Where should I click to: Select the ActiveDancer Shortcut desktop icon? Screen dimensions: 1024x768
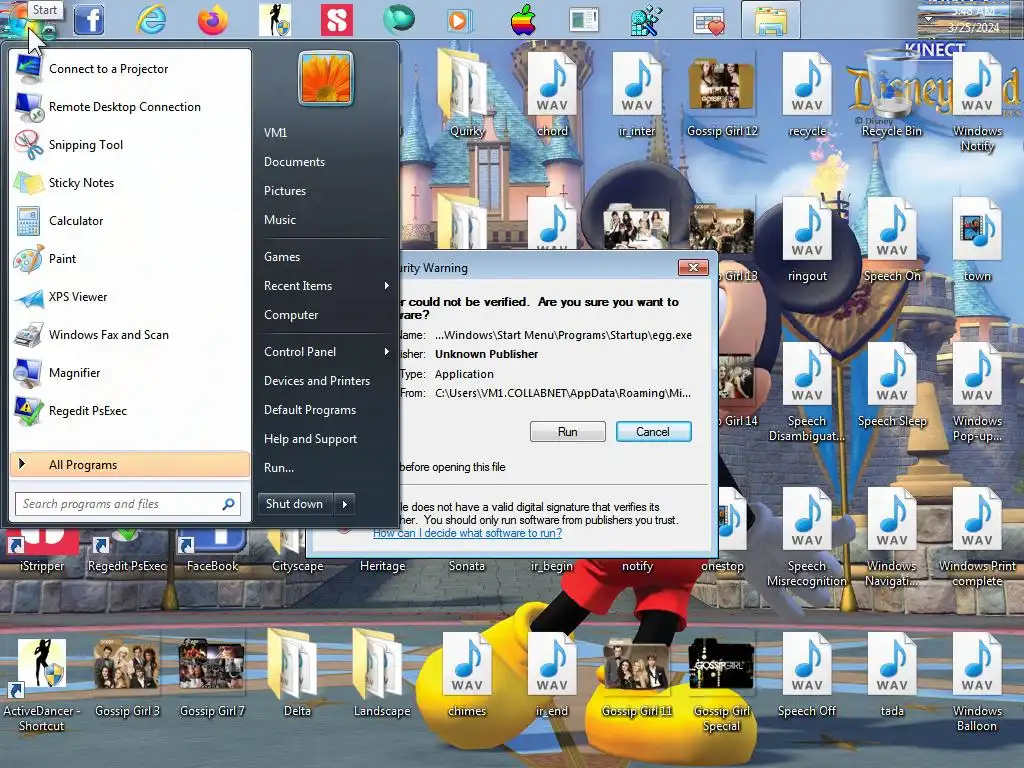42,684
